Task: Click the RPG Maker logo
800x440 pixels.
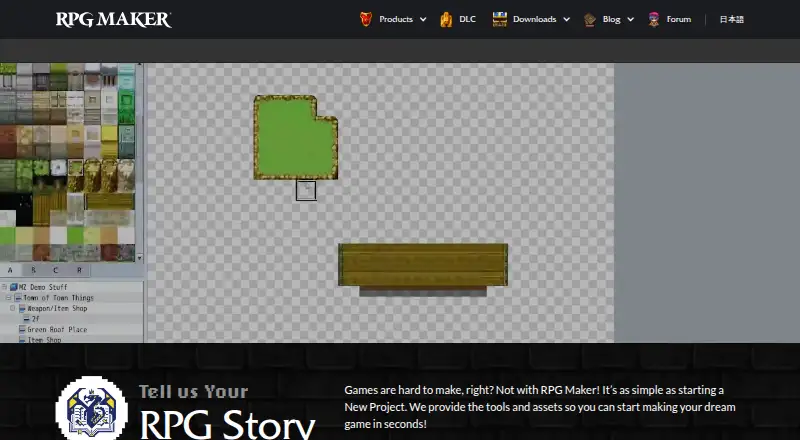Action: pyautogui.click(x=113, y=19)
